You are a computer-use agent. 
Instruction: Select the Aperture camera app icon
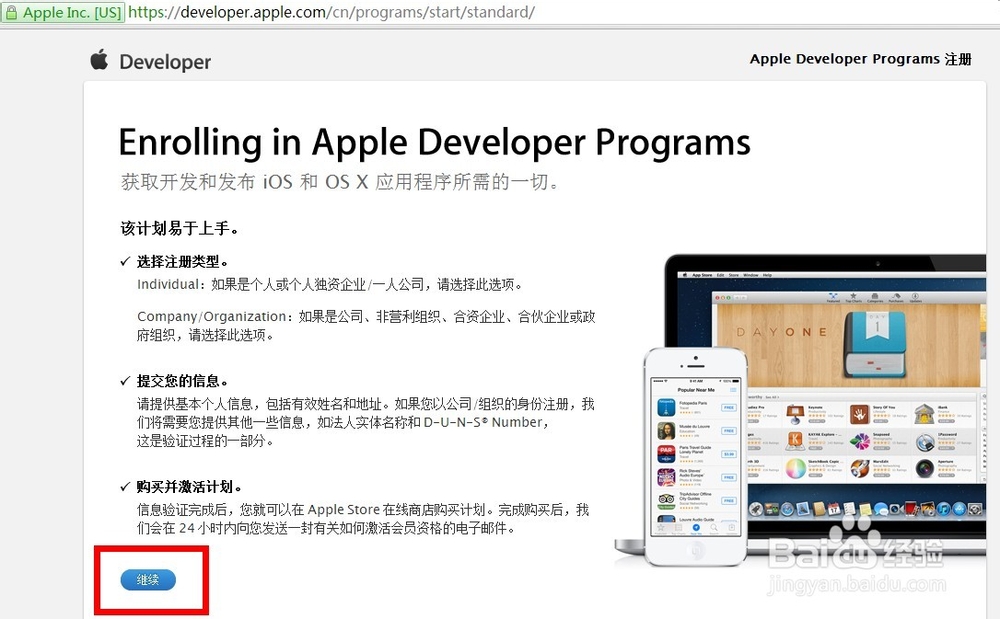(x=924, y=467)
